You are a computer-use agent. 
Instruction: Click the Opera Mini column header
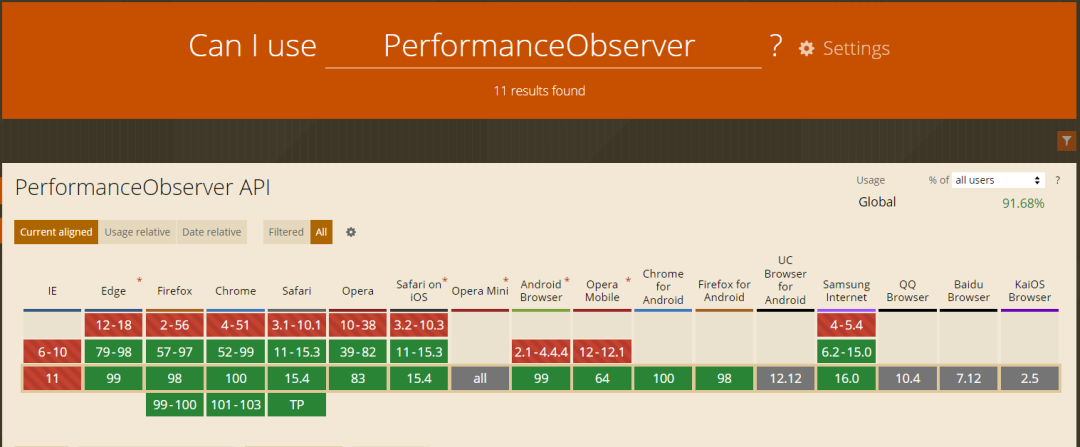click(480, 291)
